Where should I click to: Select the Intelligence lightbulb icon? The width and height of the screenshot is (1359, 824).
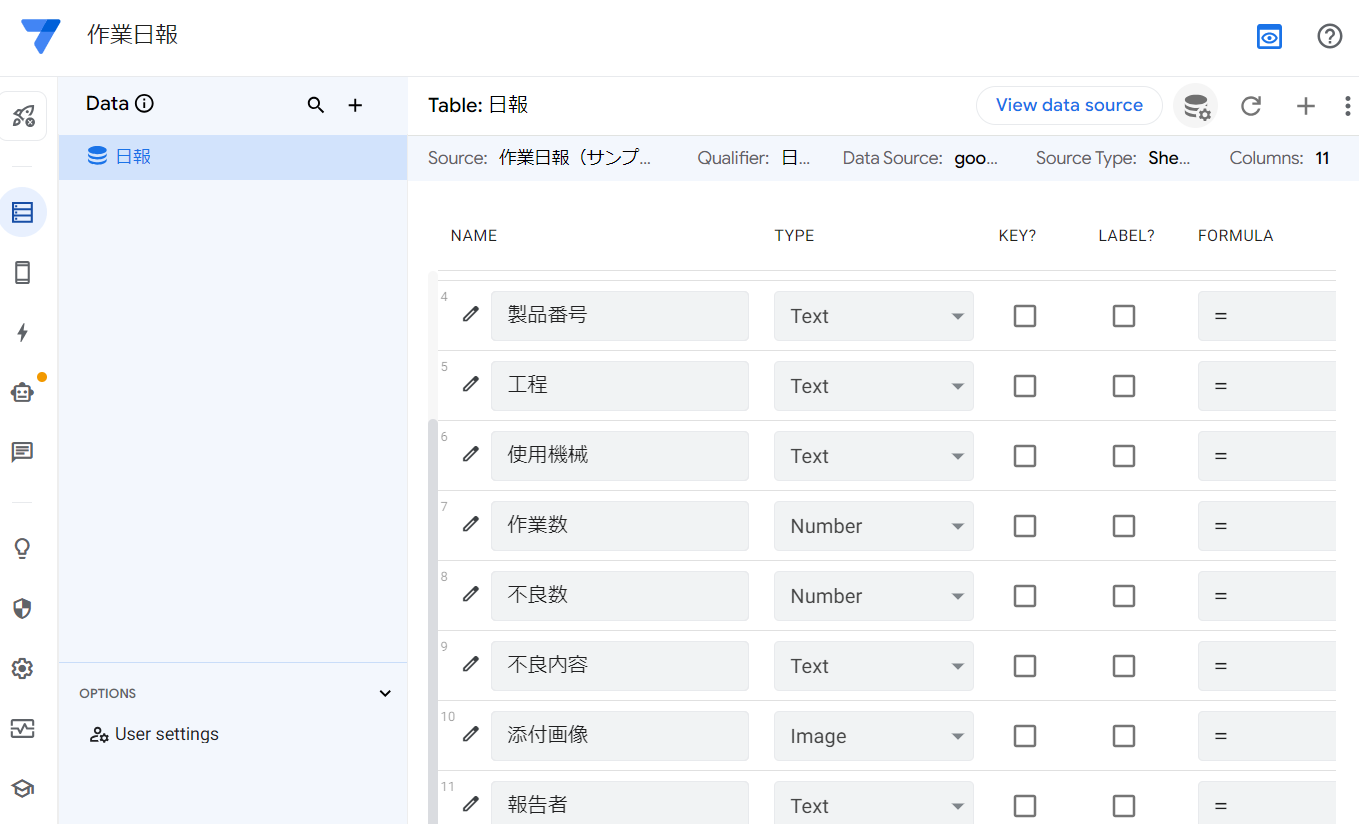23,548
